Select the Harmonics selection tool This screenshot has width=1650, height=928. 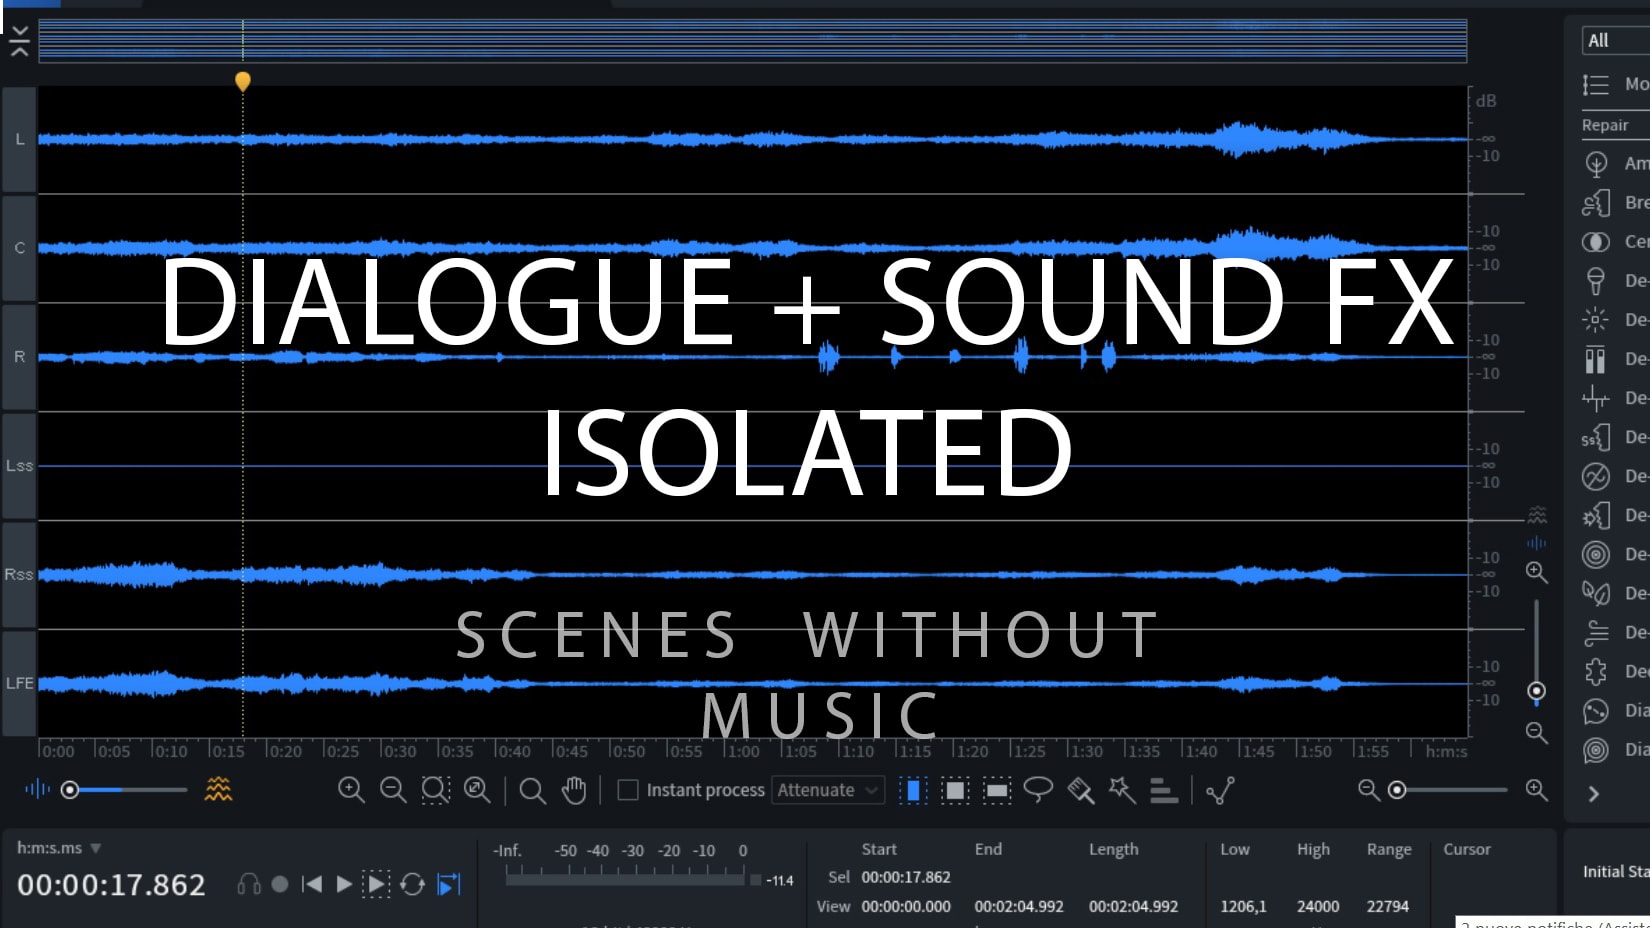1163,791
